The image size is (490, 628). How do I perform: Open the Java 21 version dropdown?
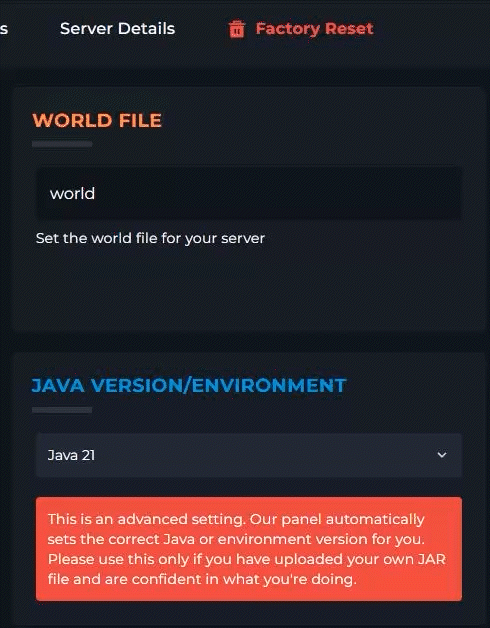(249, 455)
